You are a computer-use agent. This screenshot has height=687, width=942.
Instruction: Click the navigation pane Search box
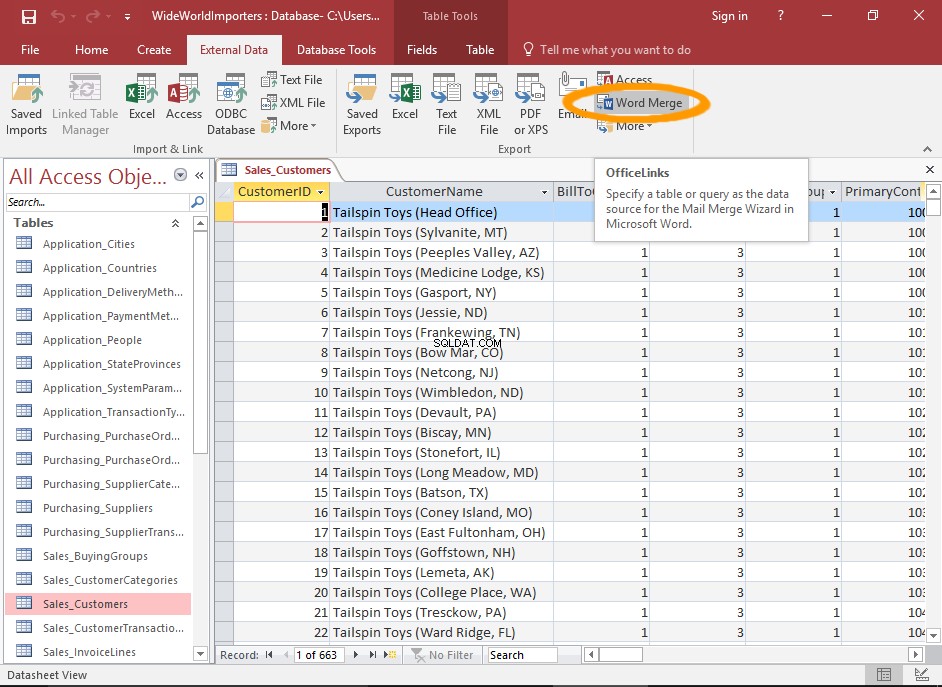click(x=97, y=202)
